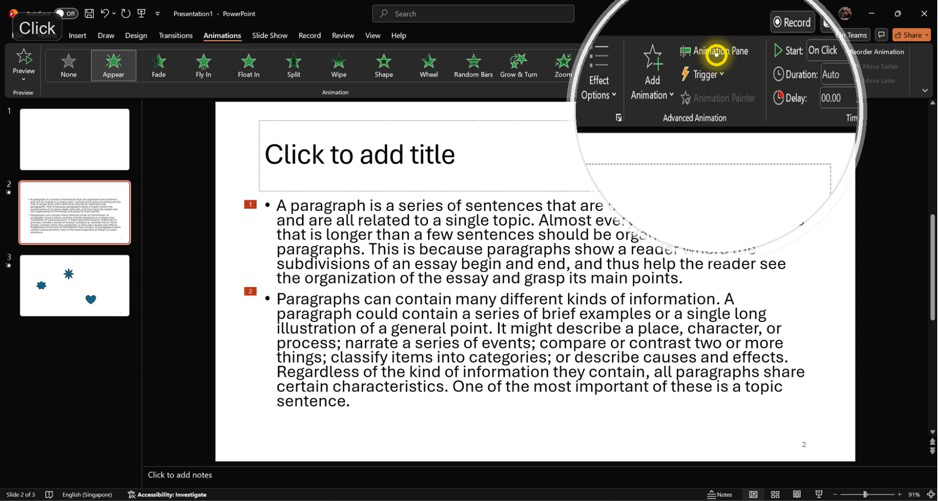The width and height of the screenshot is (939, 501).
Task: Click the zoom slider handle
Action: tap(865, 494)
